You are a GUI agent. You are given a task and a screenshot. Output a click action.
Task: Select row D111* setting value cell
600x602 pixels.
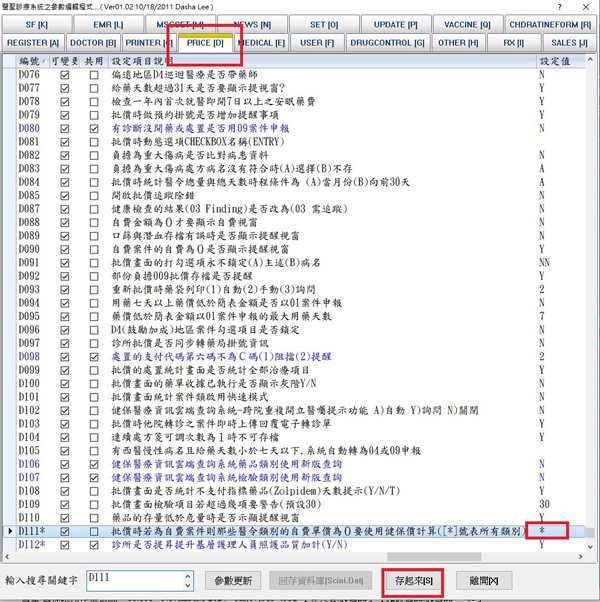[554, 532]
